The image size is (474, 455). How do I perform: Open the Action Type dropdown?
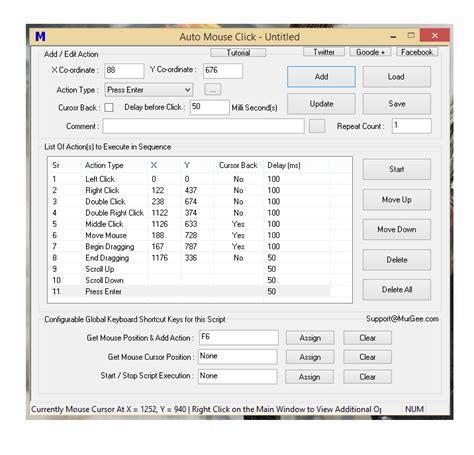tap(149, 90)
